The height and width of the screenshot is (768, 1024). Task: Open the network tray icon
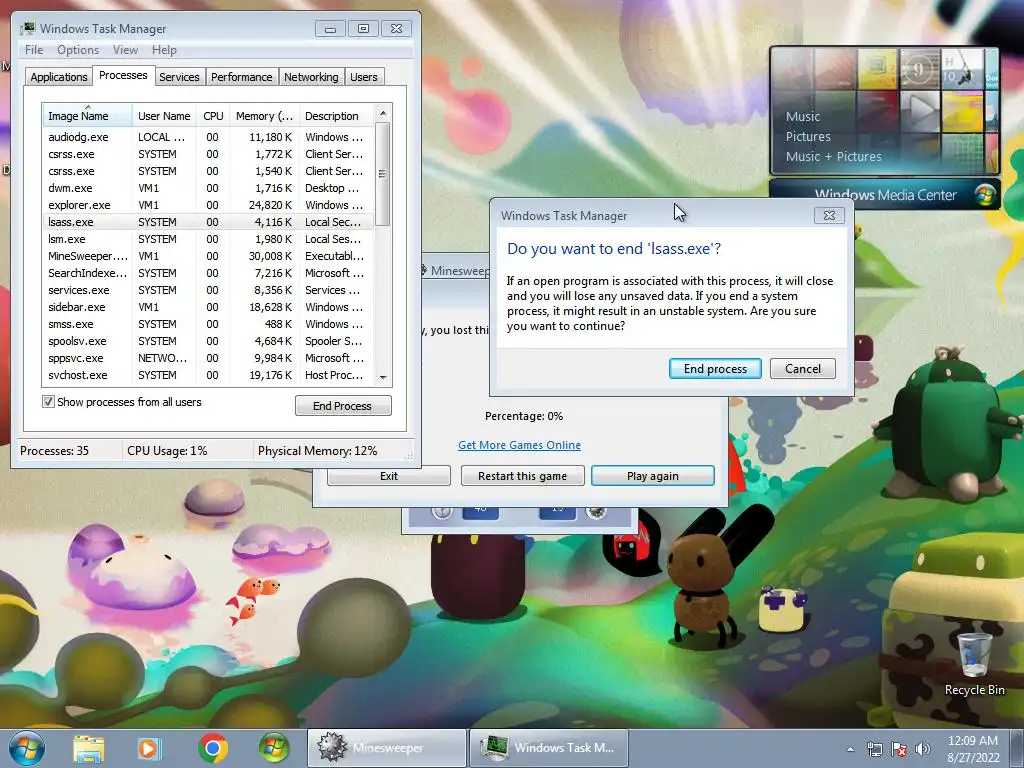874,749
